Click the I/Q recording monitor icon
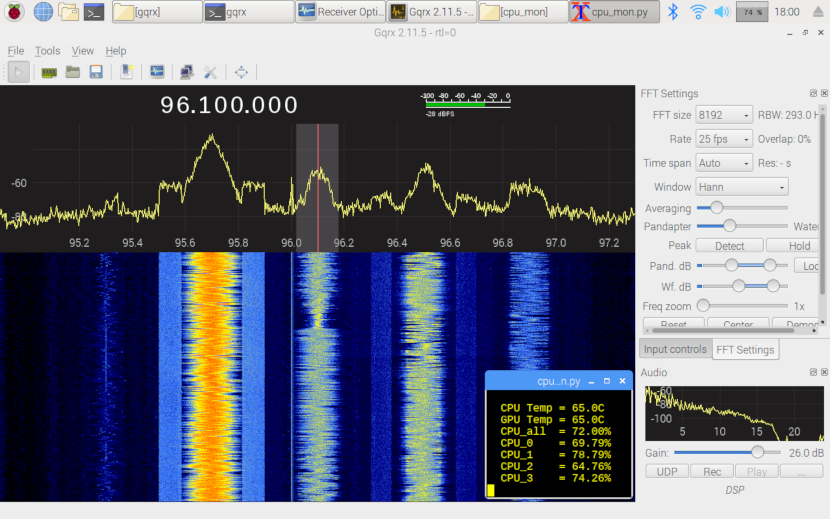830x519 pixels. point(157,71)
